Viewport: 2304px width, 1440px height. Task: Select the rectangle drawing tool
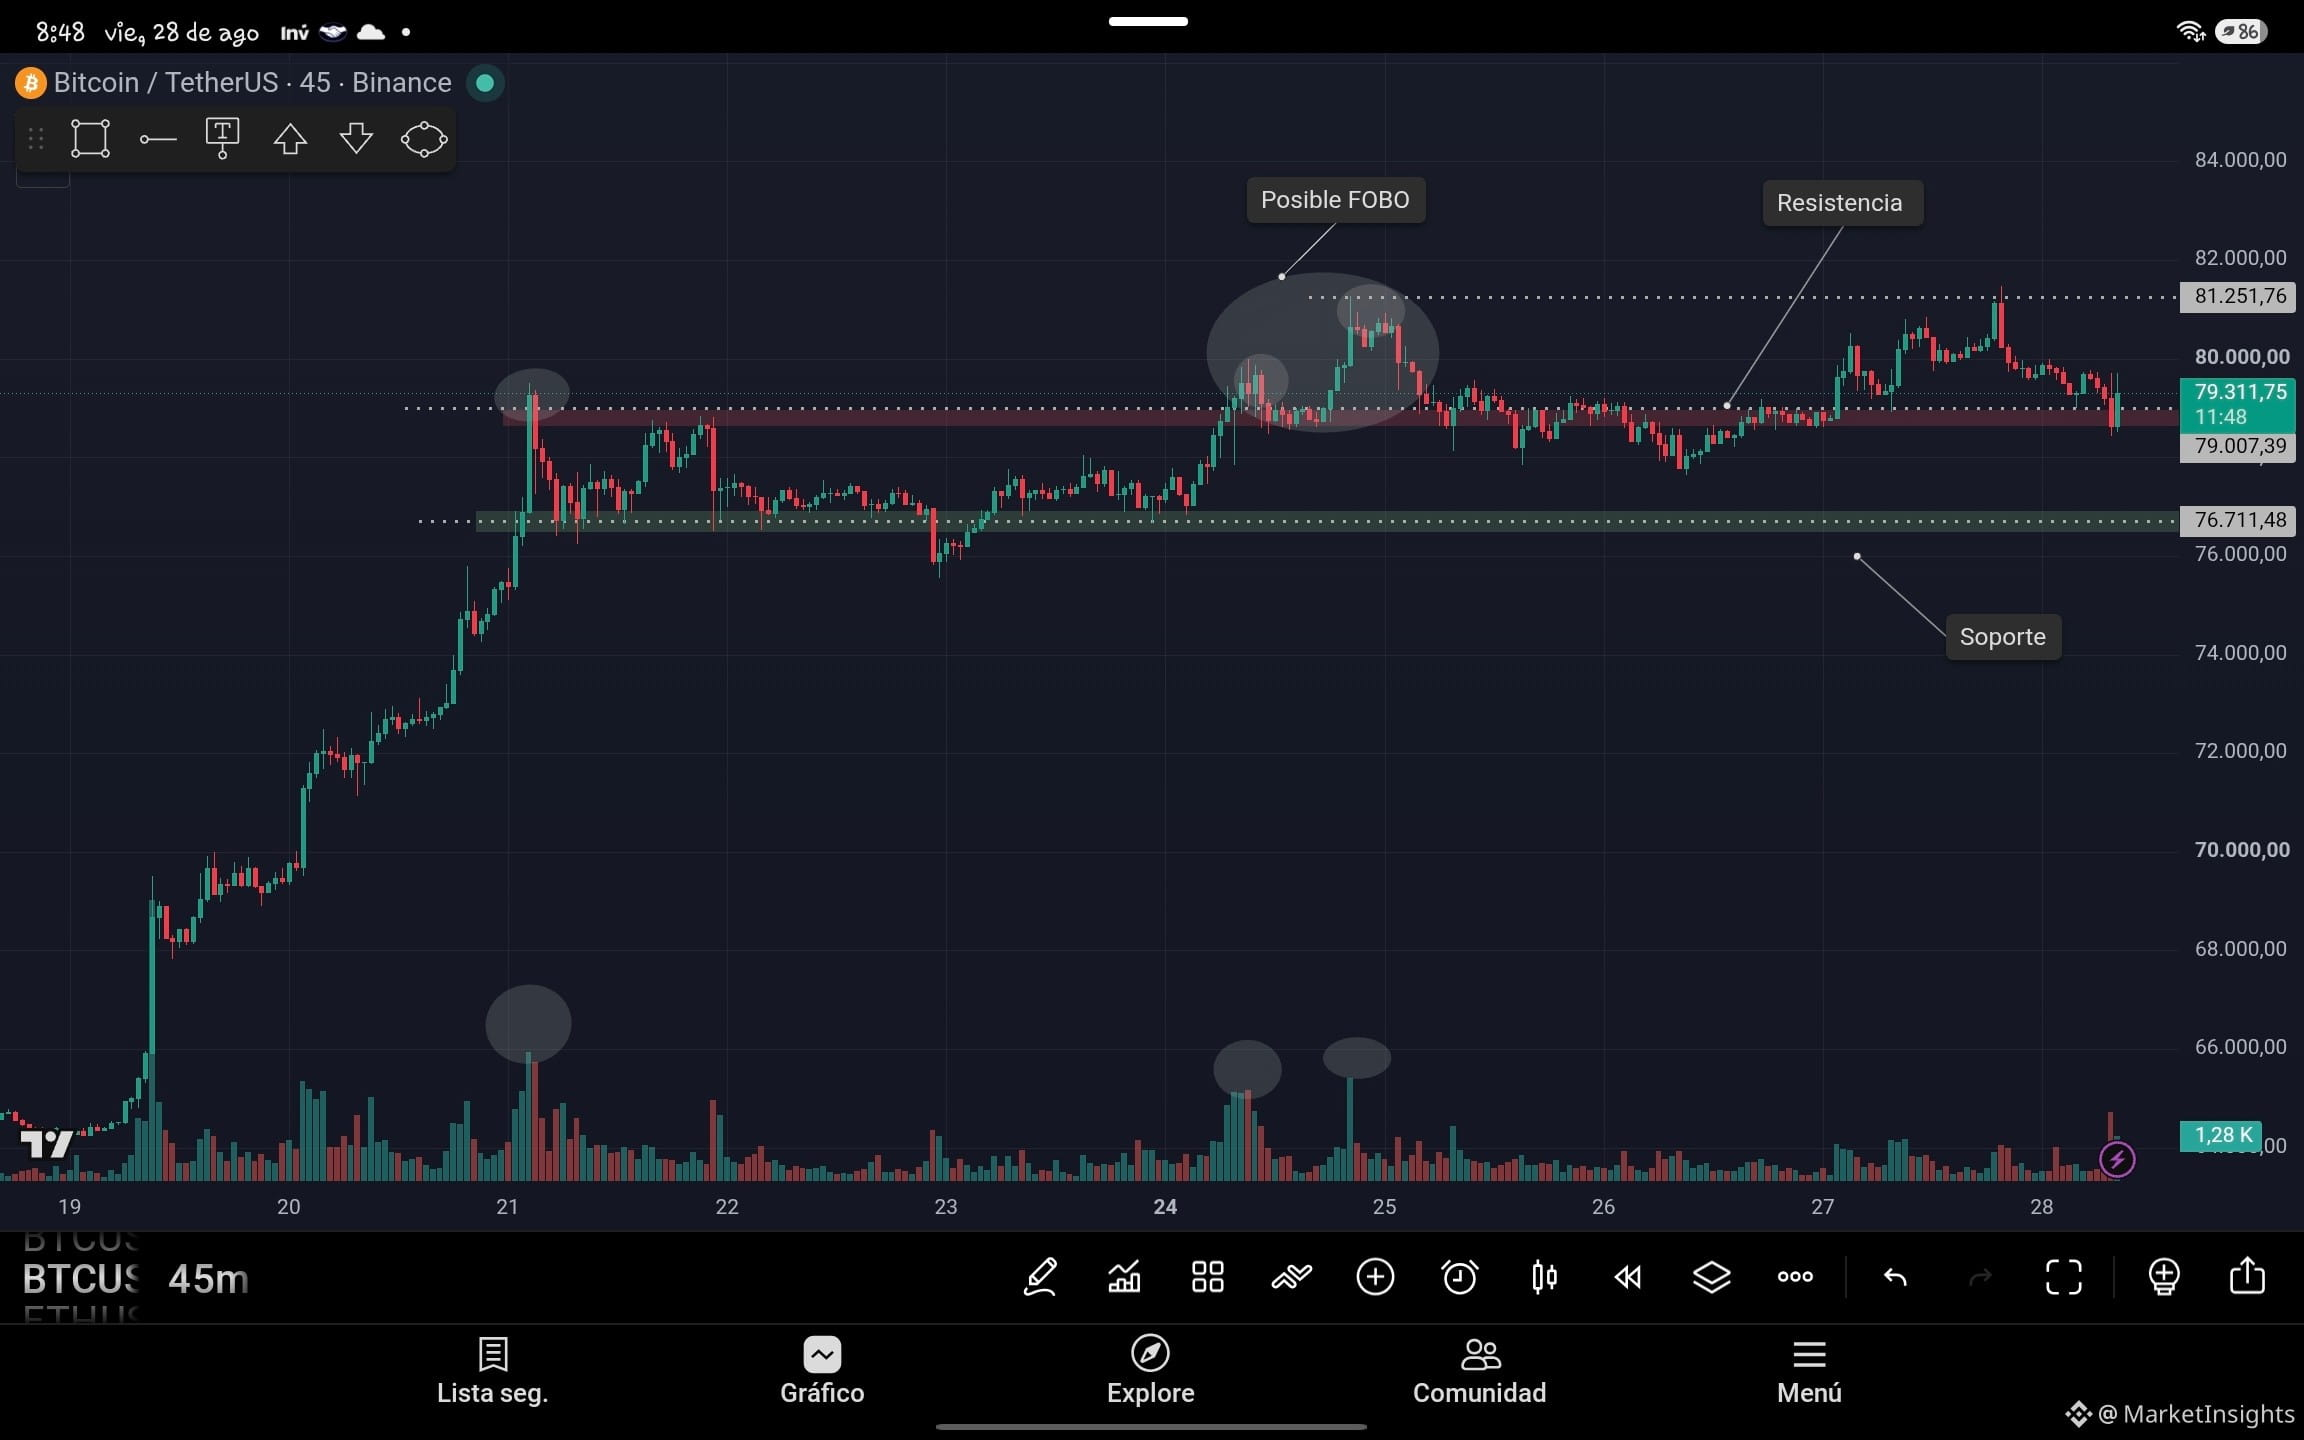[90, 139]
